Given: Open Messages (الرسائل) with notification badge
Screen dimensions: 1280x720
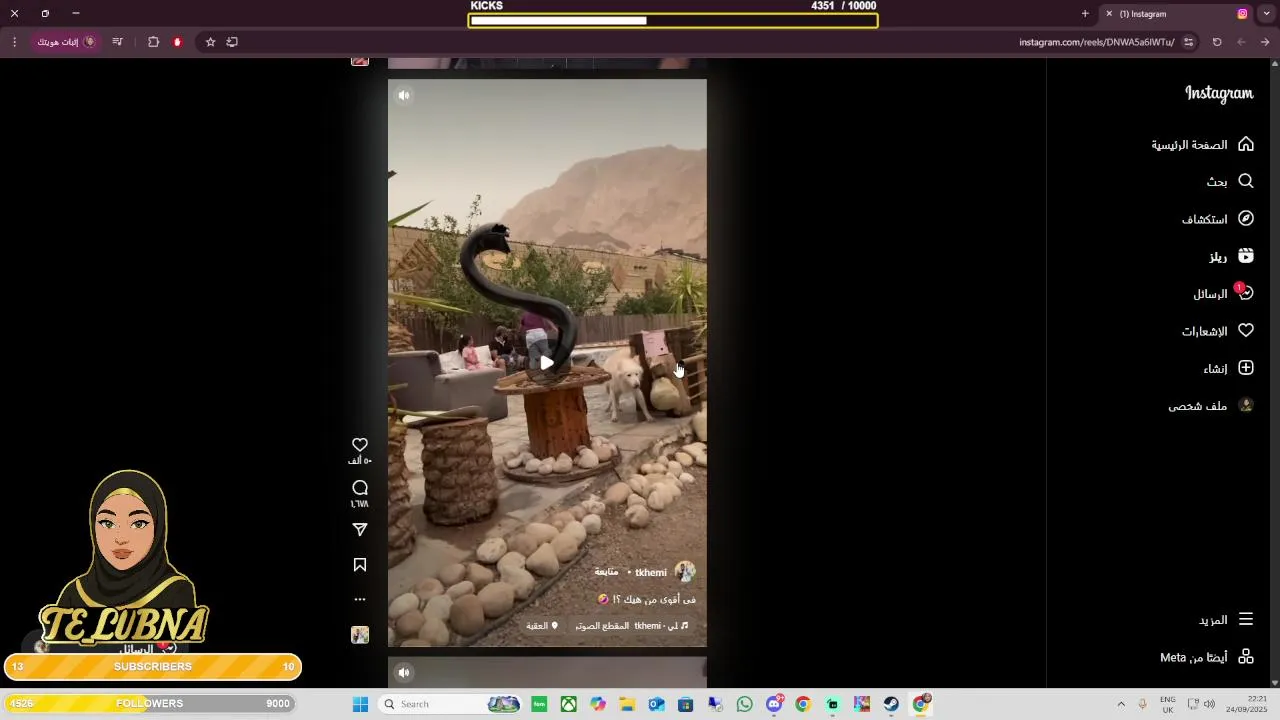Looking at the screenshot, I should coord(1223,293).
